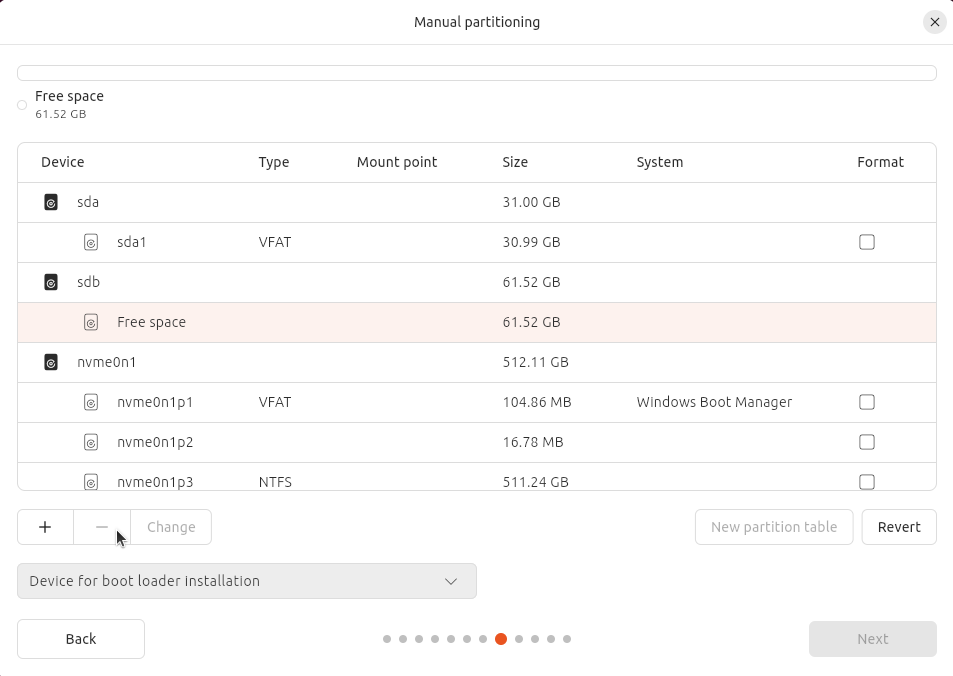Open the boot loader device dropdown
Image resolution: width=953 pixels, height=676 pixels.
coord(247,581)
